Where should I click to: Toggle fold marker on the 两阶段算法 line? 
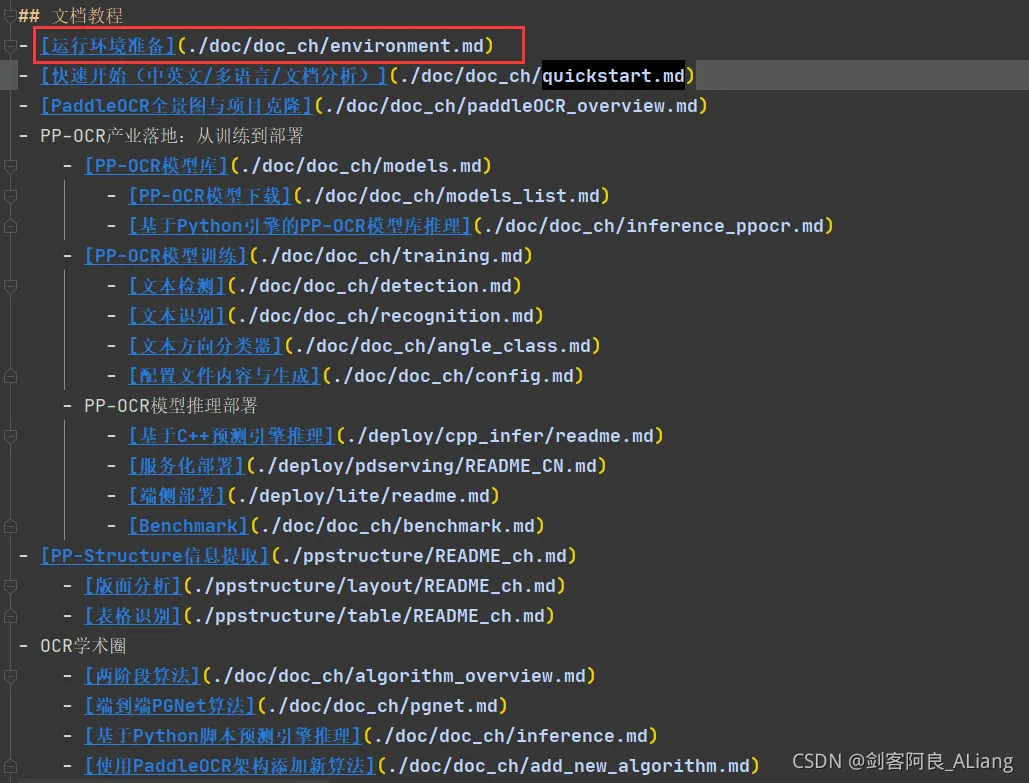tap(10, 676)
